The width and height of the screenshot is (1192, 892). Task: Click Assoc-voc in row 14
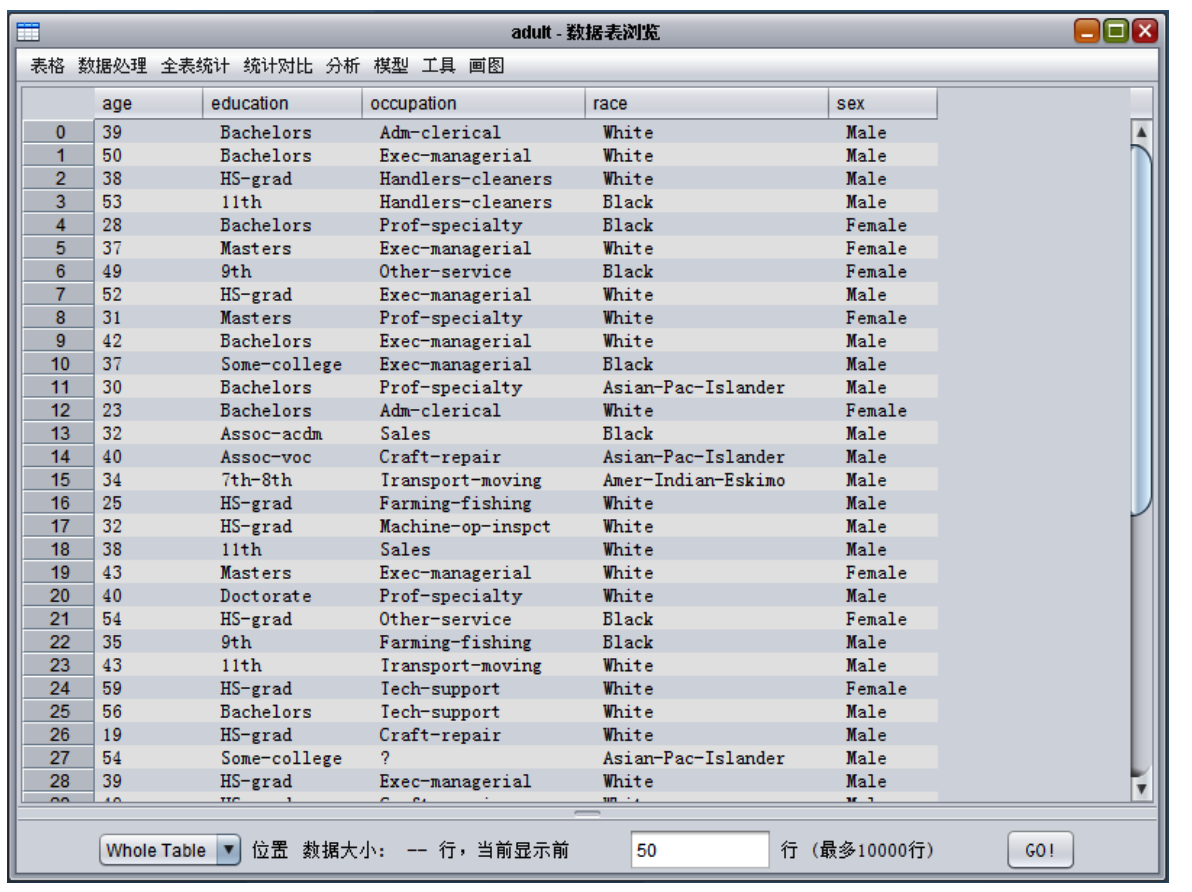(266, 457)
